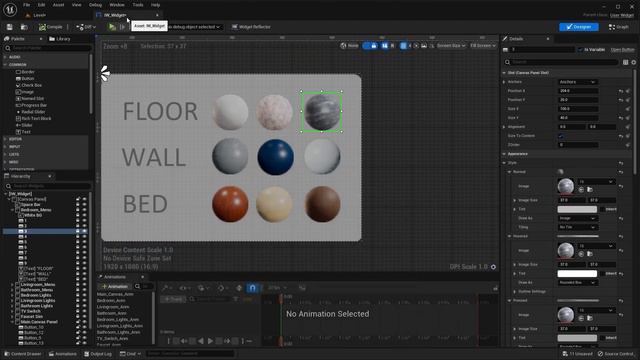Toggle the Is Variable checkbox
The image size is (640, 360).
pyautogui.click(x=580, y=50)
